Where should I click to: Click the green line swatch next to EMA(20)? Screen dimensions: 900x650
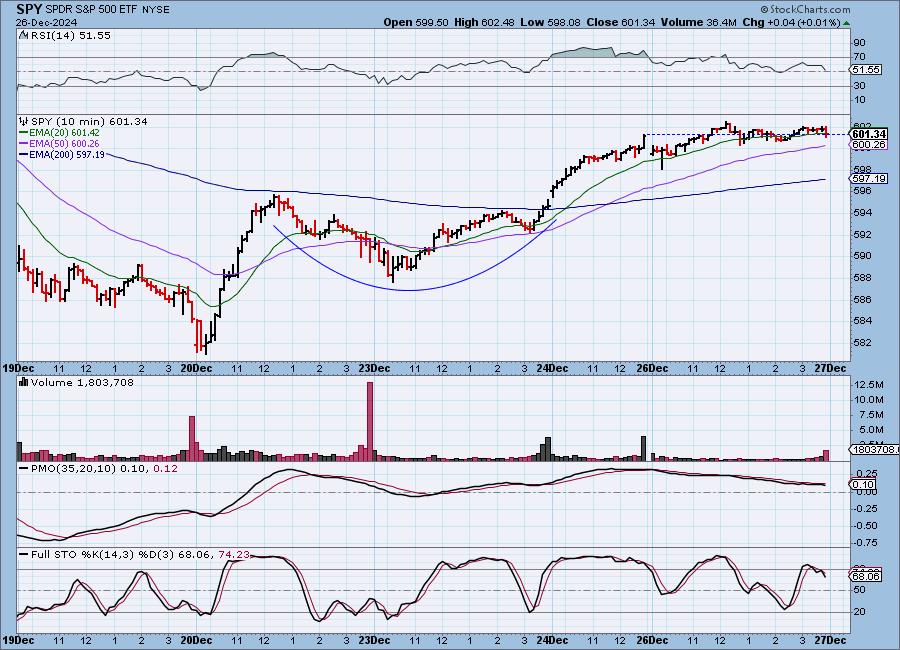pyautogui.click(x=24, y=133)
